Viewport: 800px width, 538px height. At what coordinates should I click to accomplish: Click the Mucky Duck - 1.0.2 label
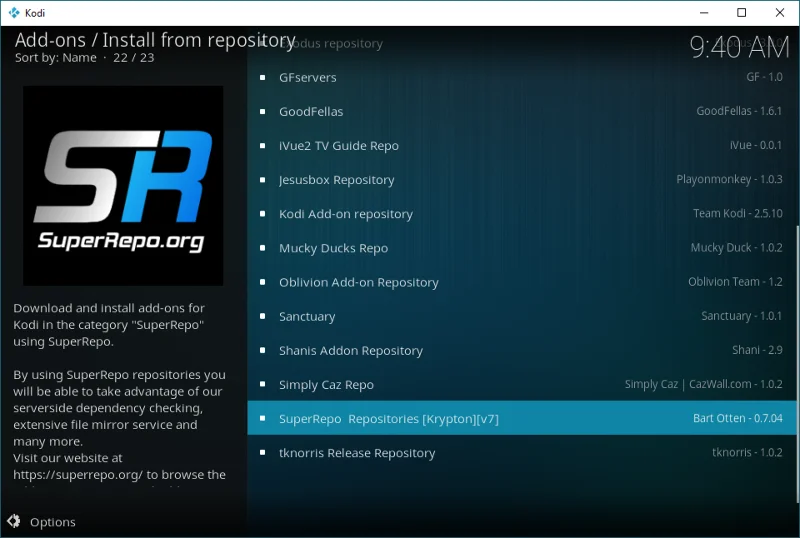pyautogui.click(x=736, y=248)
